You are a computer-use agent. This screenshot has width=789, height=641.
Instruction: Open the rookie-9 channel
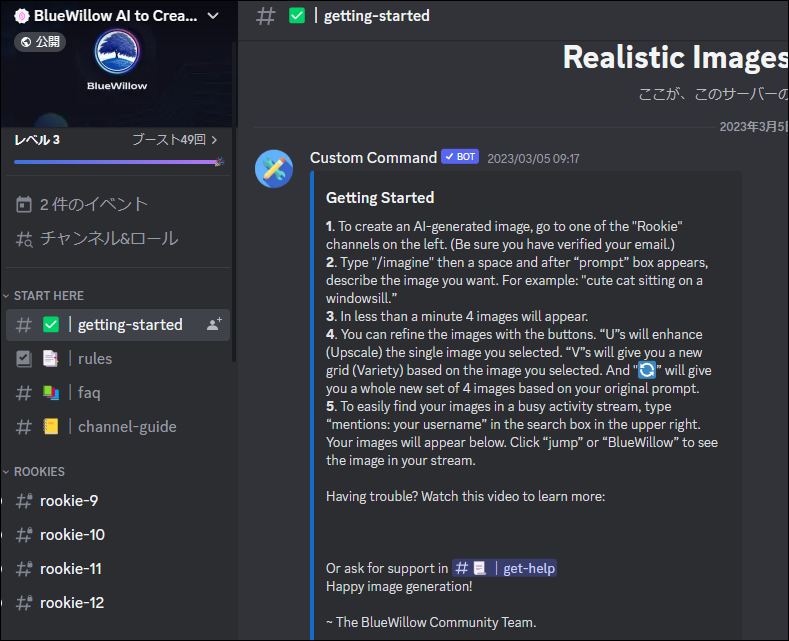(118, 501)
